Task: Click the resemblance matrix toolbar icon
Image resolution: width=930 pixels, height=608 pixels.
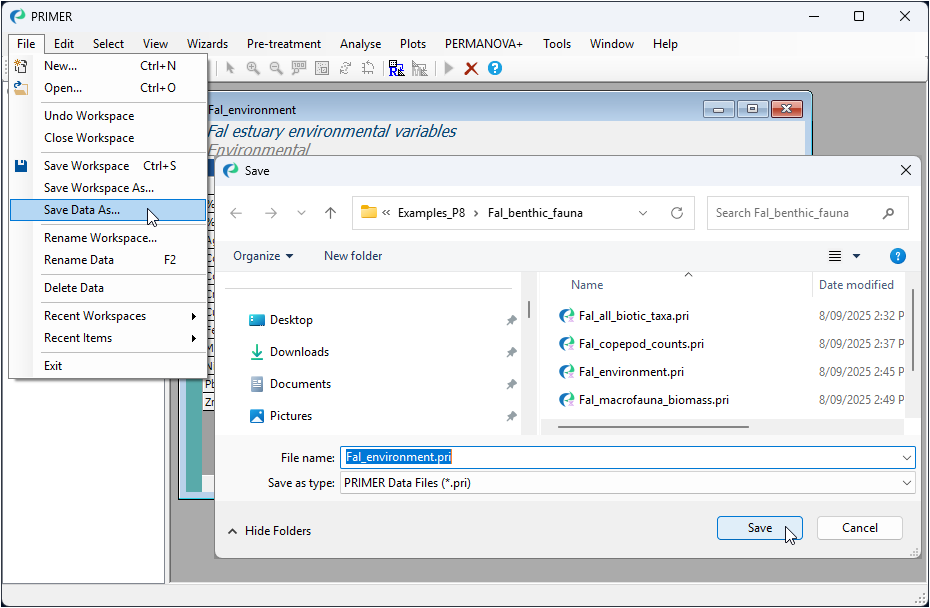Action: pos(397,68)
